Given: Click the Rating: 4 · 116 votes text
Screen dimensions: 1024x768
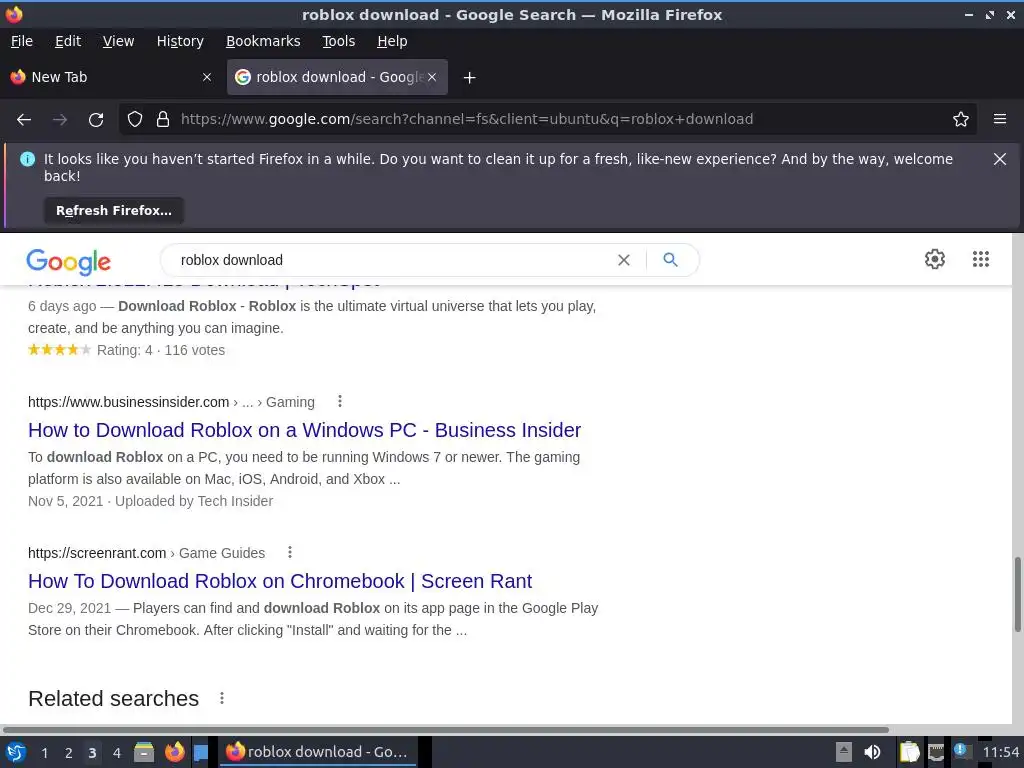Looking at the screenshot, I should (x=161, y=350).
